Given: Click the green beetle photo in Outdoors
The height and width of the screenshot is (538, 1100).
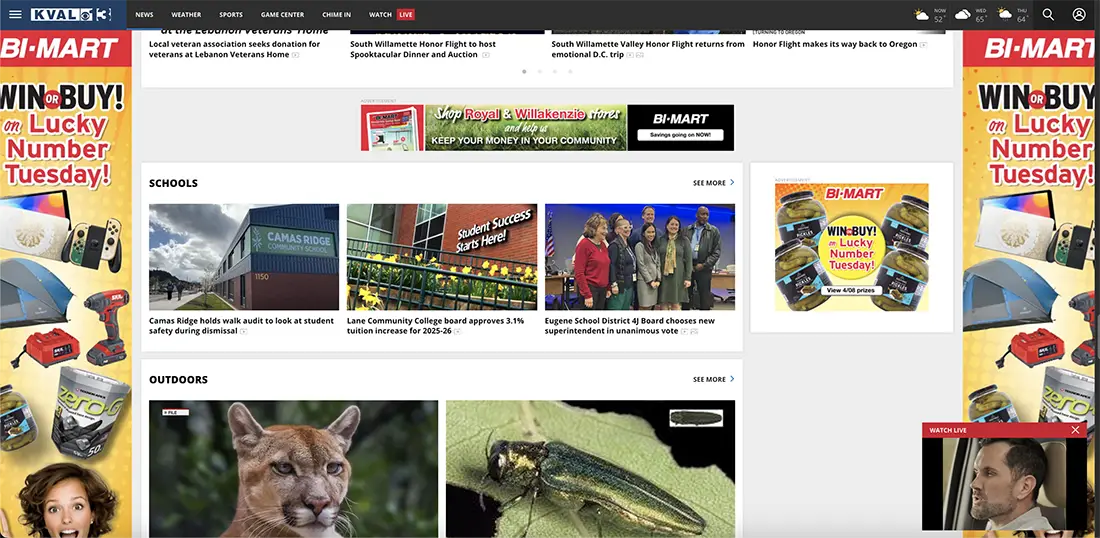Looking at the screenshot, I should pos(591,469).
